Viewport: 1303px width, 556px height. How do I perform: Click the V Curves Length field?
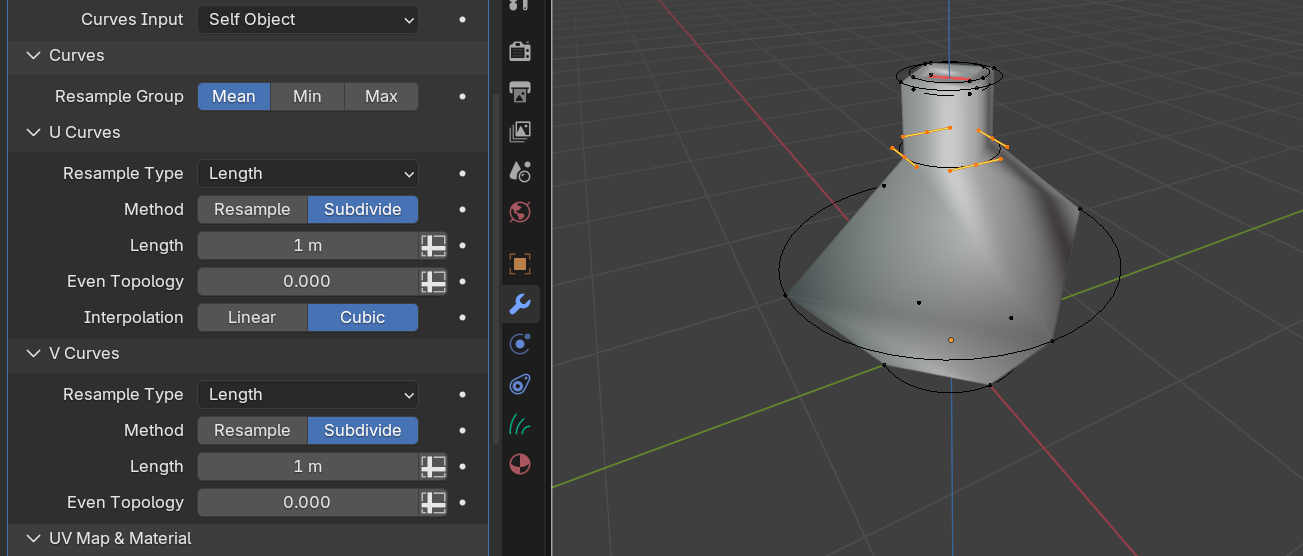tap(308, 466)
